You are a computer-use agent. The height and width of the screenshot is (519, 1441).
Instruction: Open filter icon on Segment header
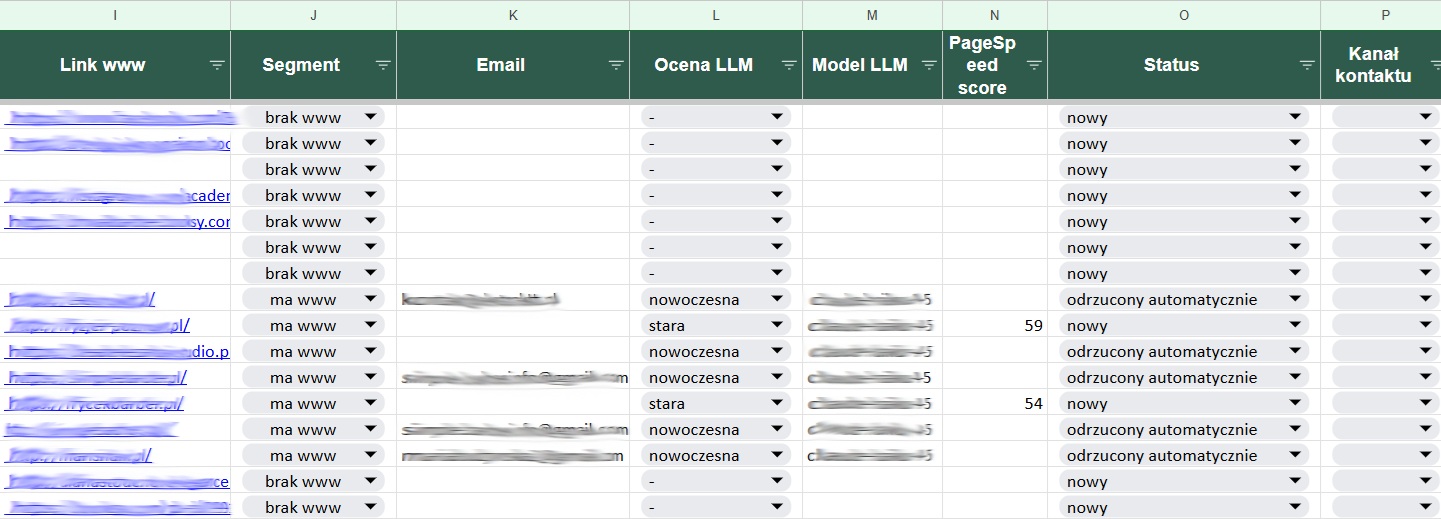pos(383,65)
